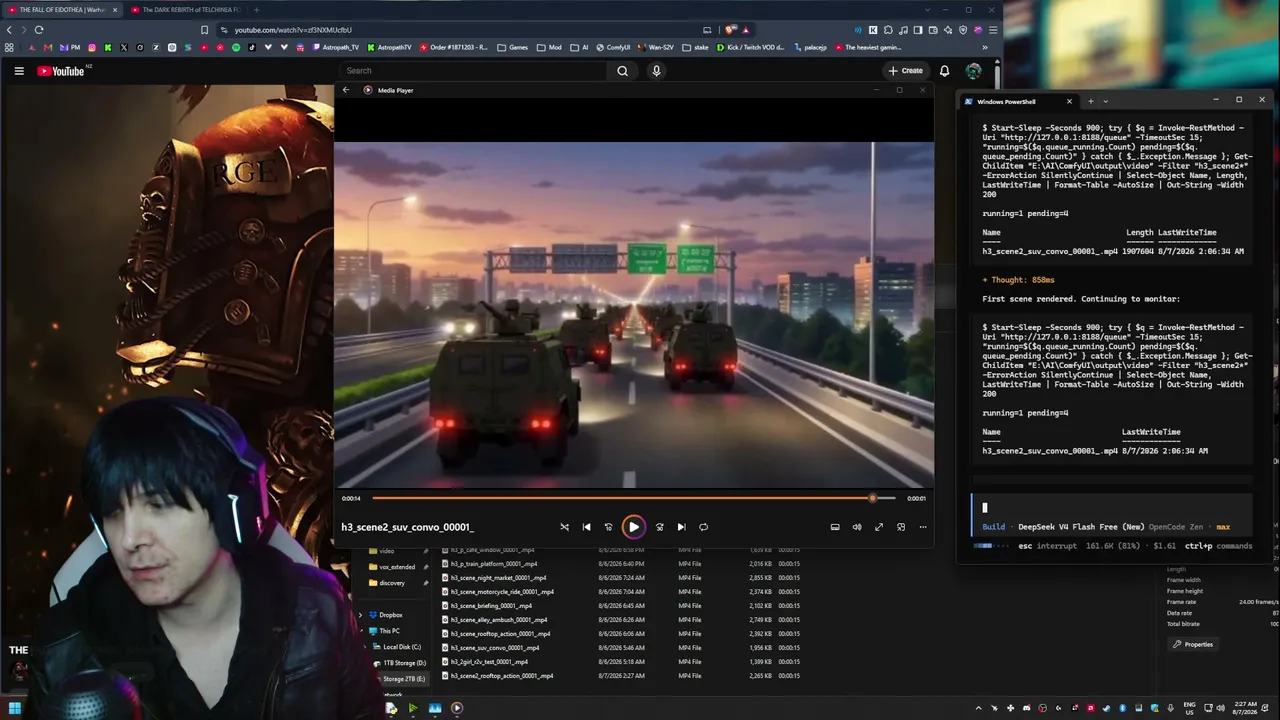Image resolution: width=1280 pixels, height=720 pixels.
Task: Go back in the browser
Action: tap(9, 30)
